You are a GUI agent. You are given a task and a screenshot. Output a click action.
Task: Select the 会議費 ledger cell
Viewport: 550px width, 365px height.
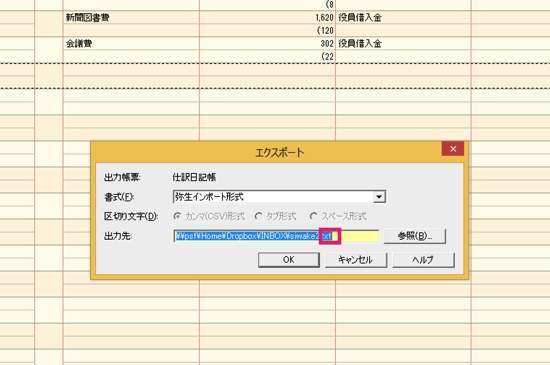tap(131, 43)
